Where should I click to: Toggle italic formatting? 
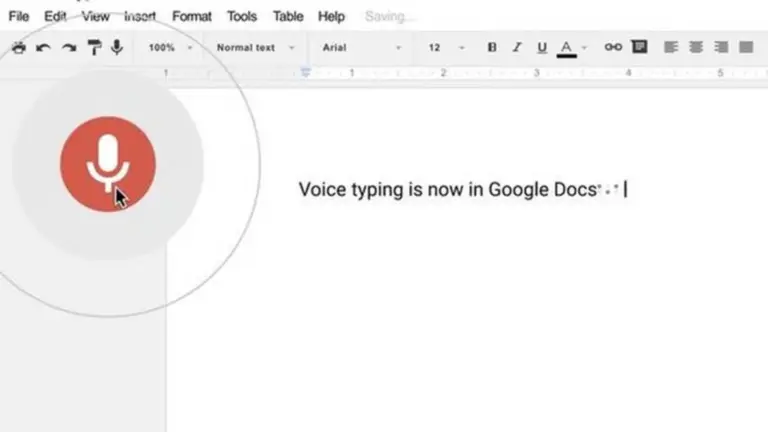pos(517,47)
